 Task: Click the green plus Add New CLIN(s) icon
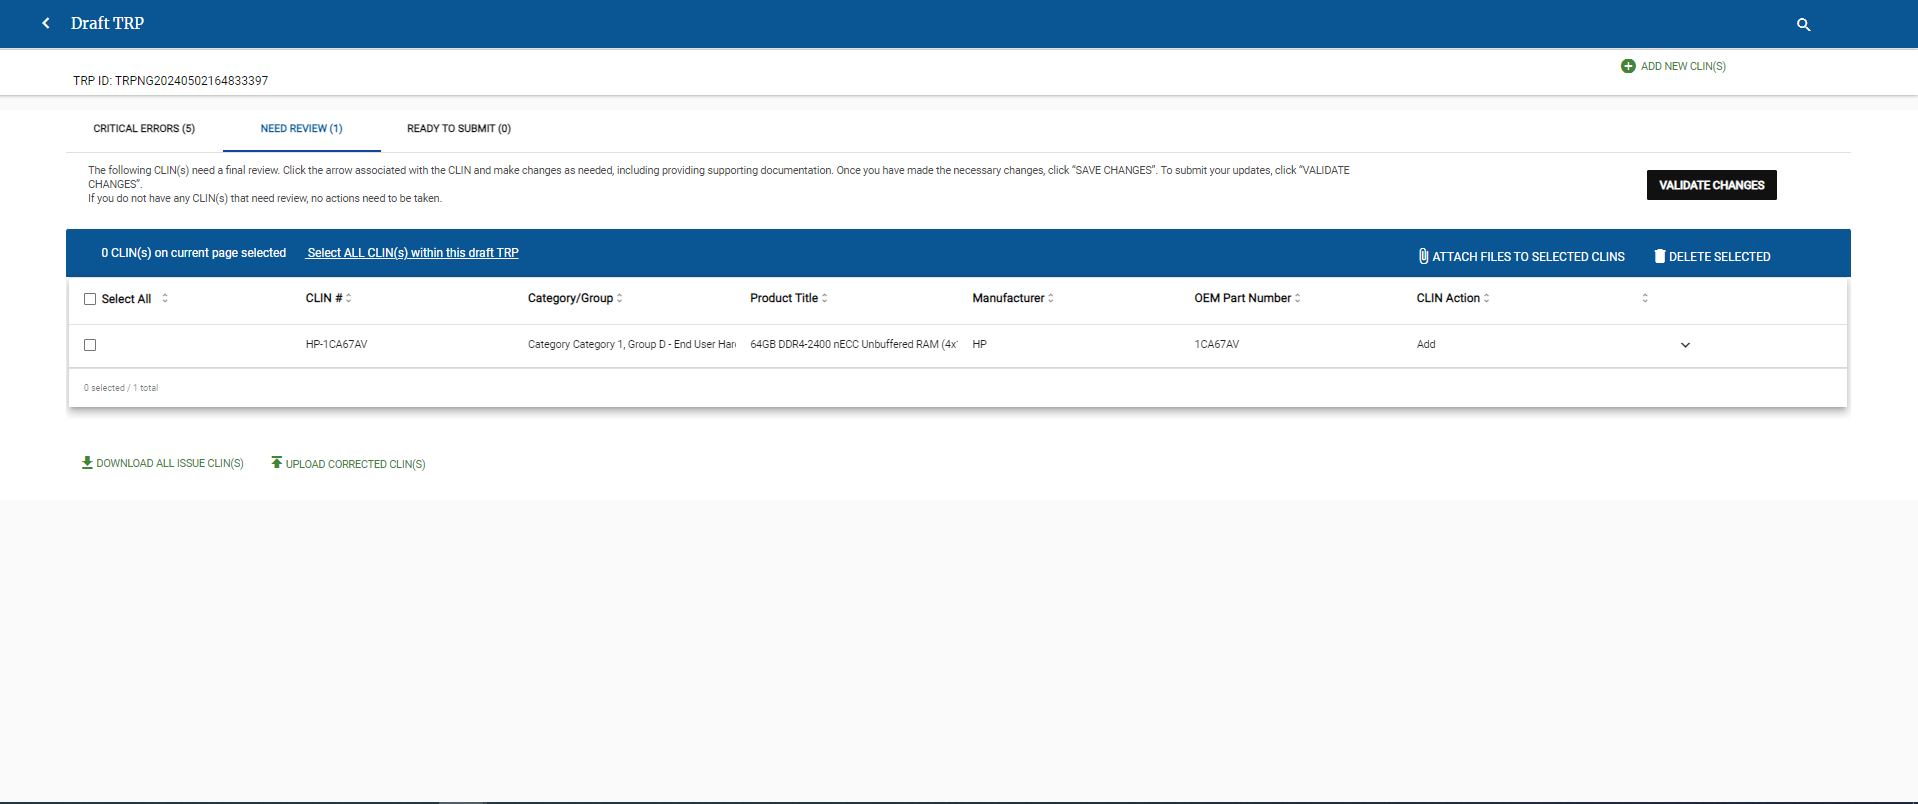tap(1628, 66)
